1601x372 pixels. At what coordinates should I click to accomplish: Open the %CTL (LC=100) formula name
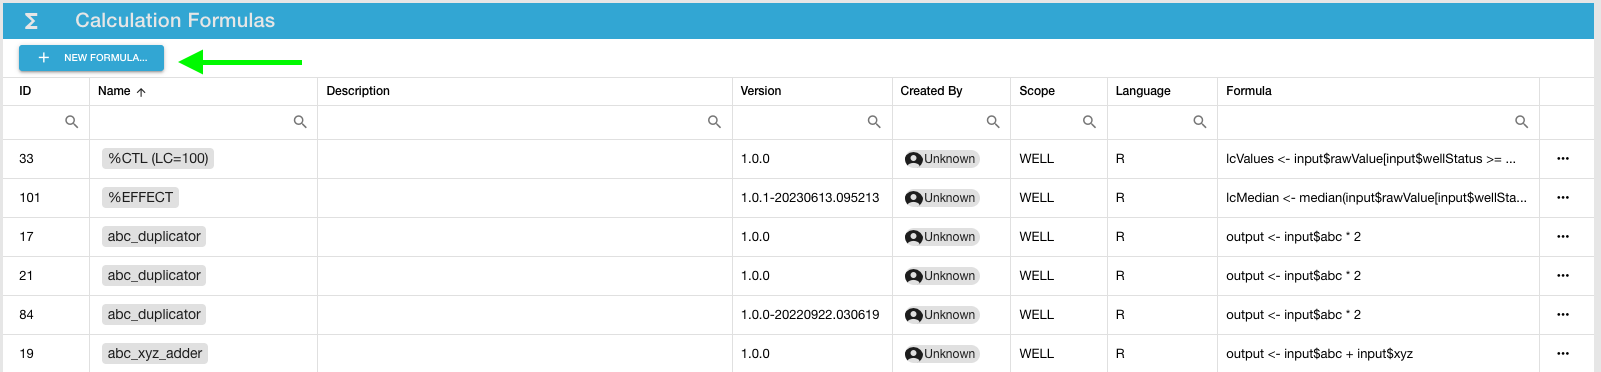click(x=158, y=158)
